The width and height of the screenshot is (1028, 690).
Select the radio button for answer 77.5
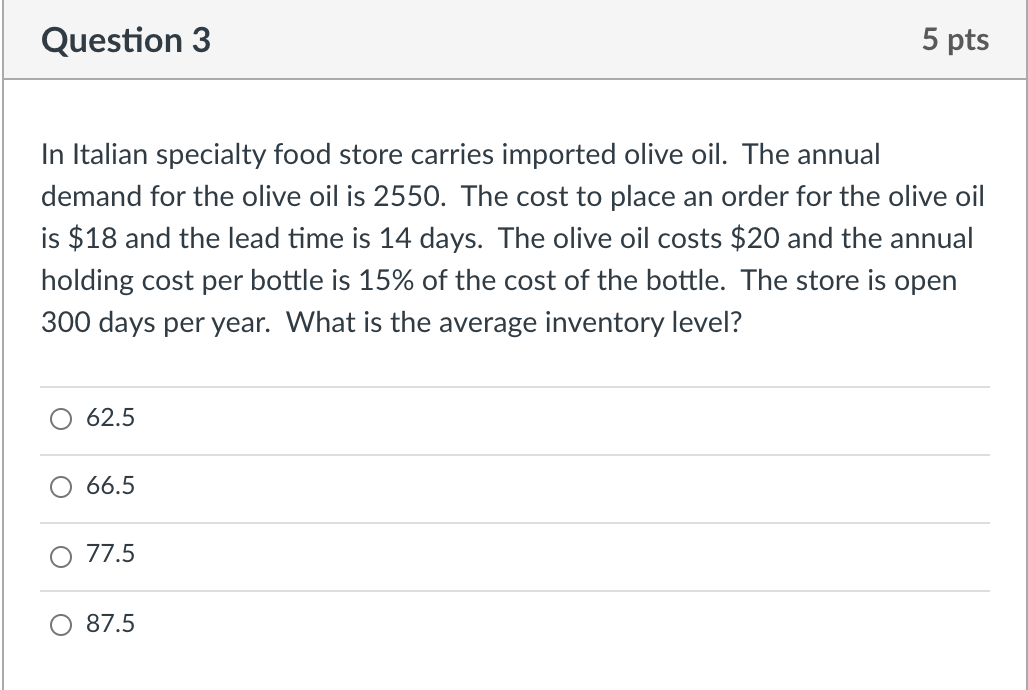coord(61,557)
